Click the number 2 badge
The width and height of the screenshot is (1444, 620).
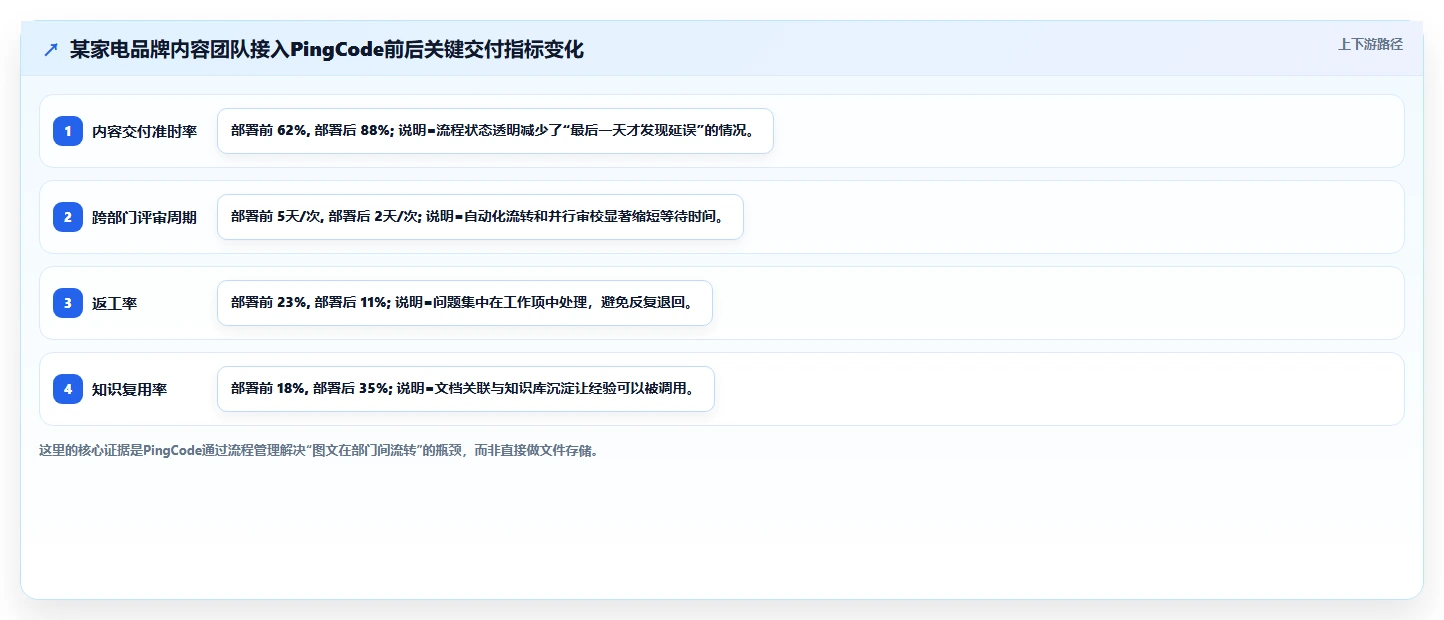pyautogui.click(x=68, y=217)
